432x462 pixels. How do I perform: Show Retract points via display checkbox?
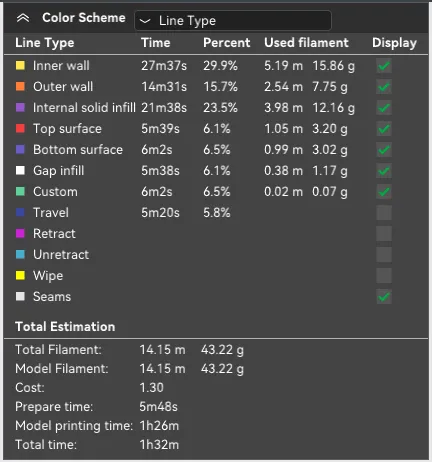[x=384, y=234]
